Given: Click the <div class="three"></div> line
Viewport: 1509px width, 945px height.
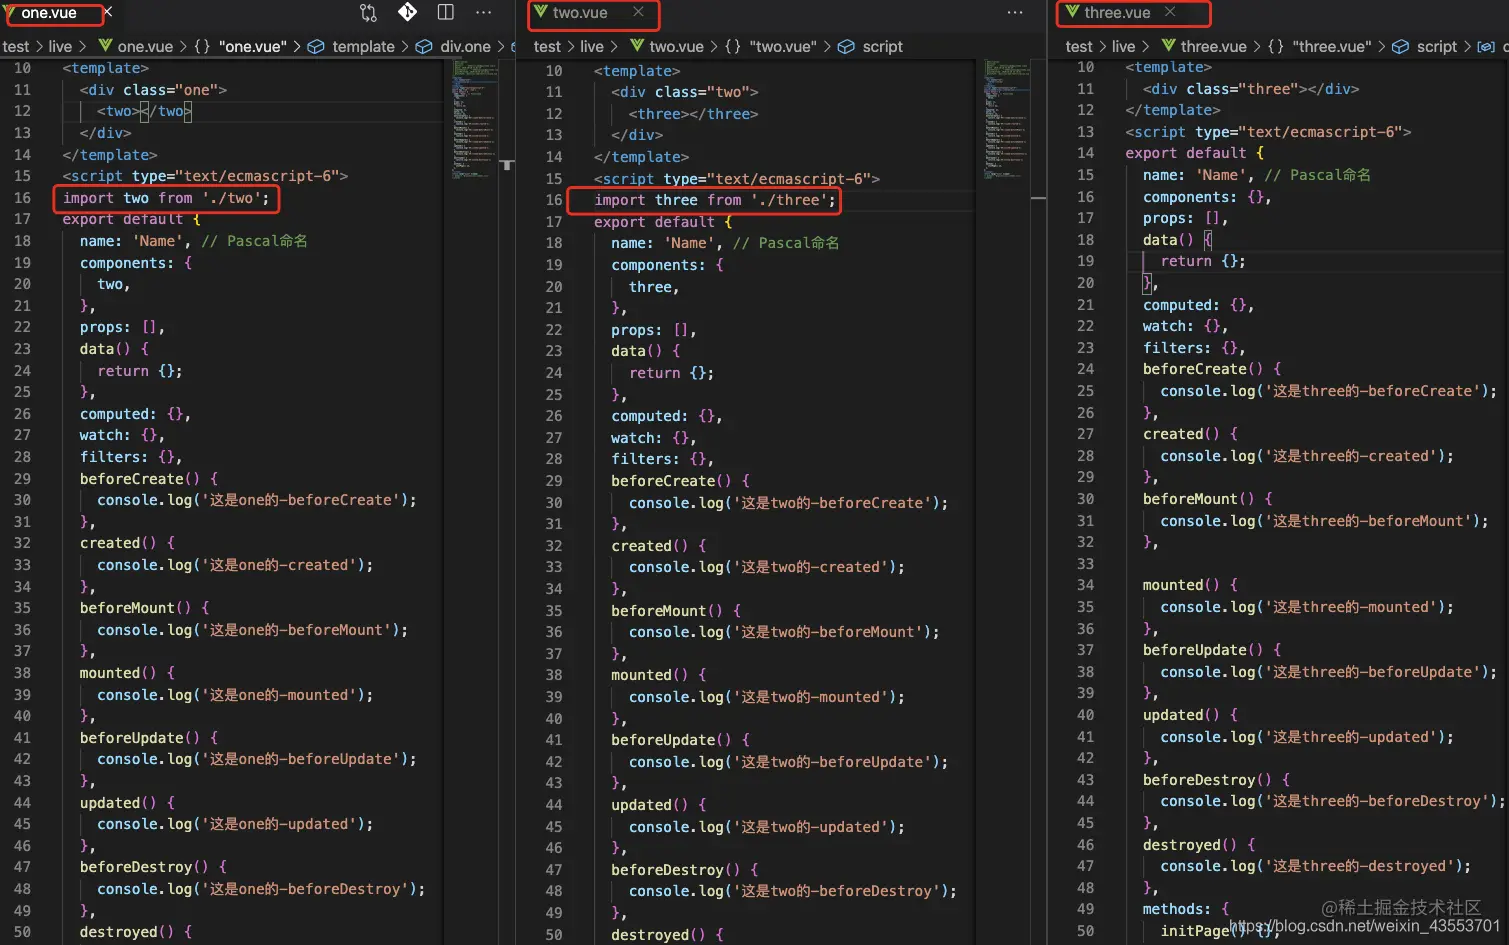Looking at the screenshot, I should 1251,89.
